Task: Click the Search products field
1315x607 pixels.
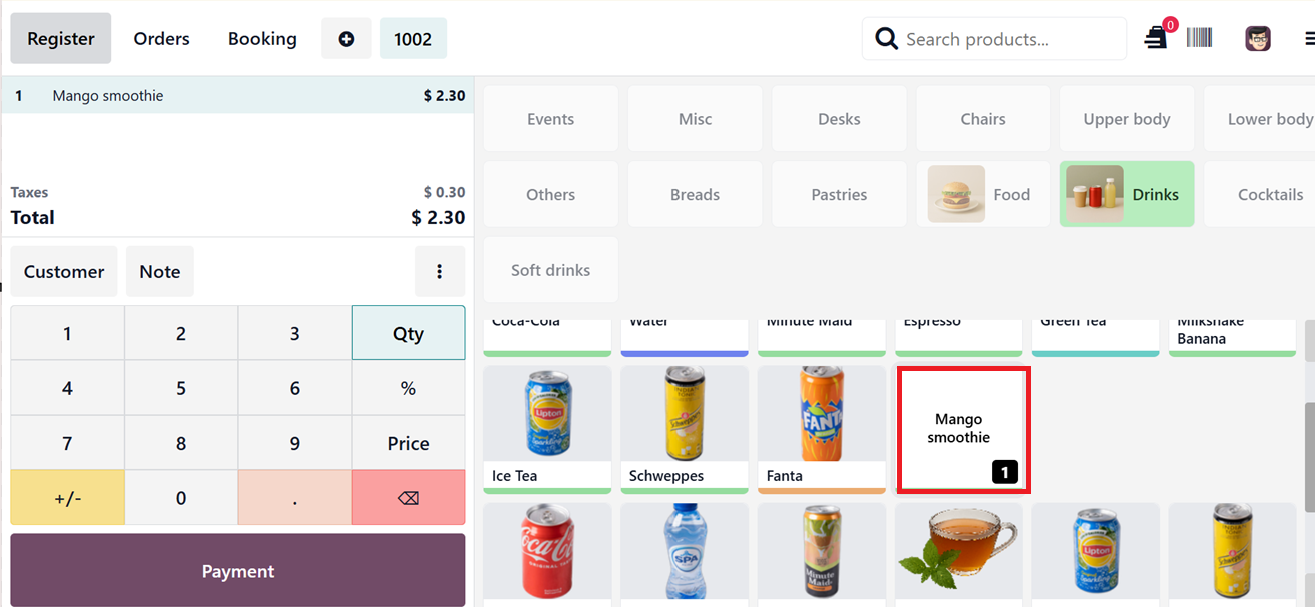Action: [1010, 39]
